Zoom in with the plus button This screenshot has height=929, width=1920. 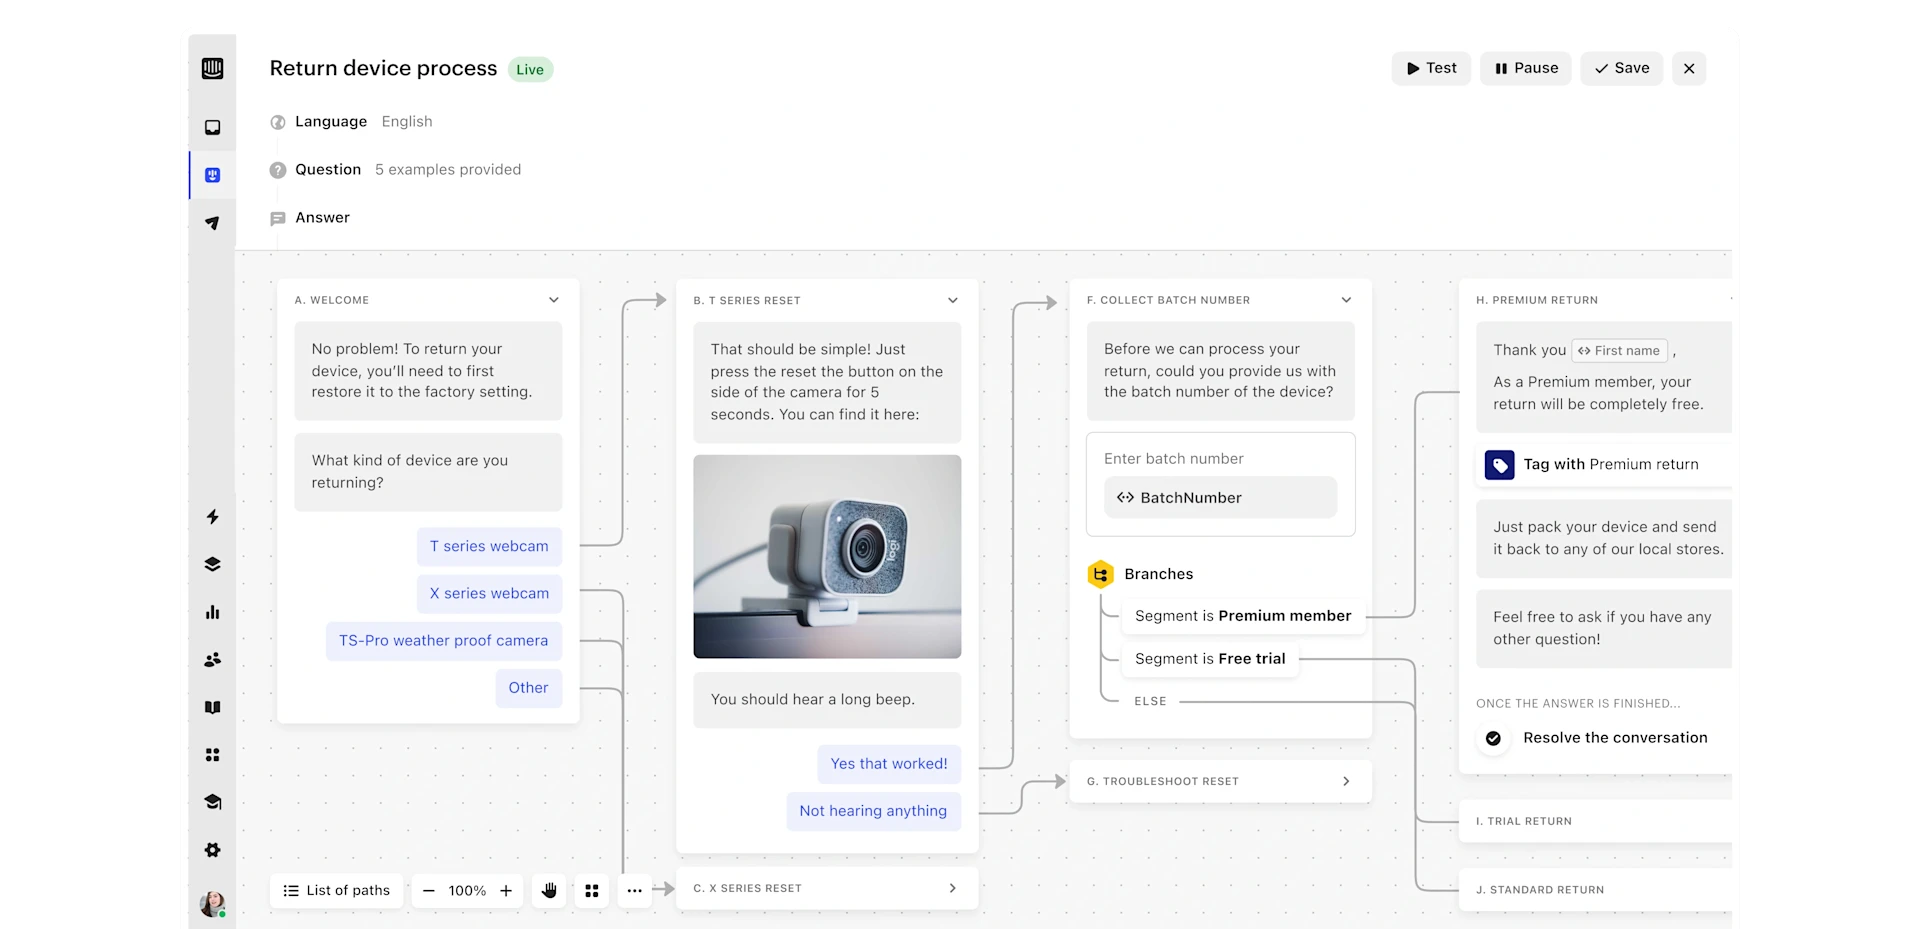coord(506,890)
